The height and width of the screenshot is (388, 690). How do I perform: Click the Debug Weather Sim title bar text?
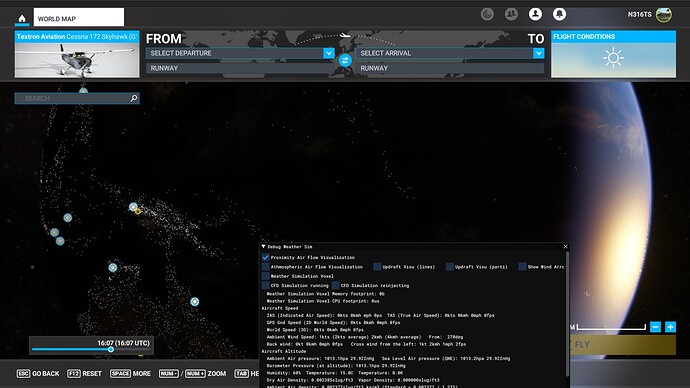(x=290, y=247)
